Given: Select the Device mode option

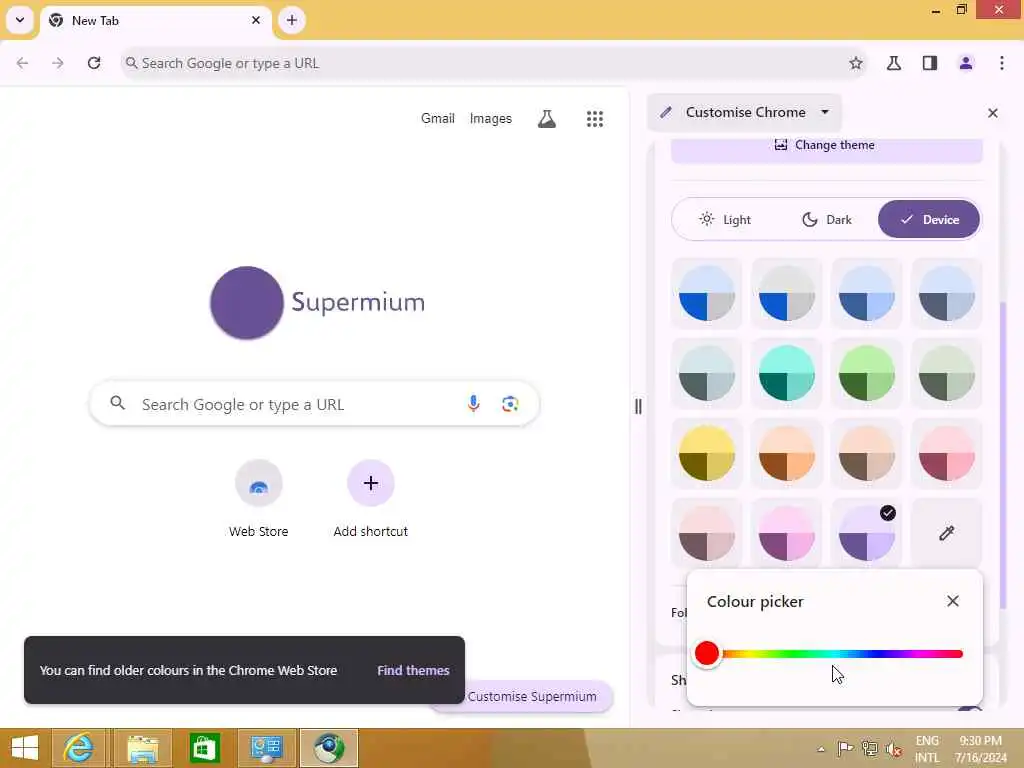Looking at the screenshot, I should pyautogui.click(x=928, y=219).
